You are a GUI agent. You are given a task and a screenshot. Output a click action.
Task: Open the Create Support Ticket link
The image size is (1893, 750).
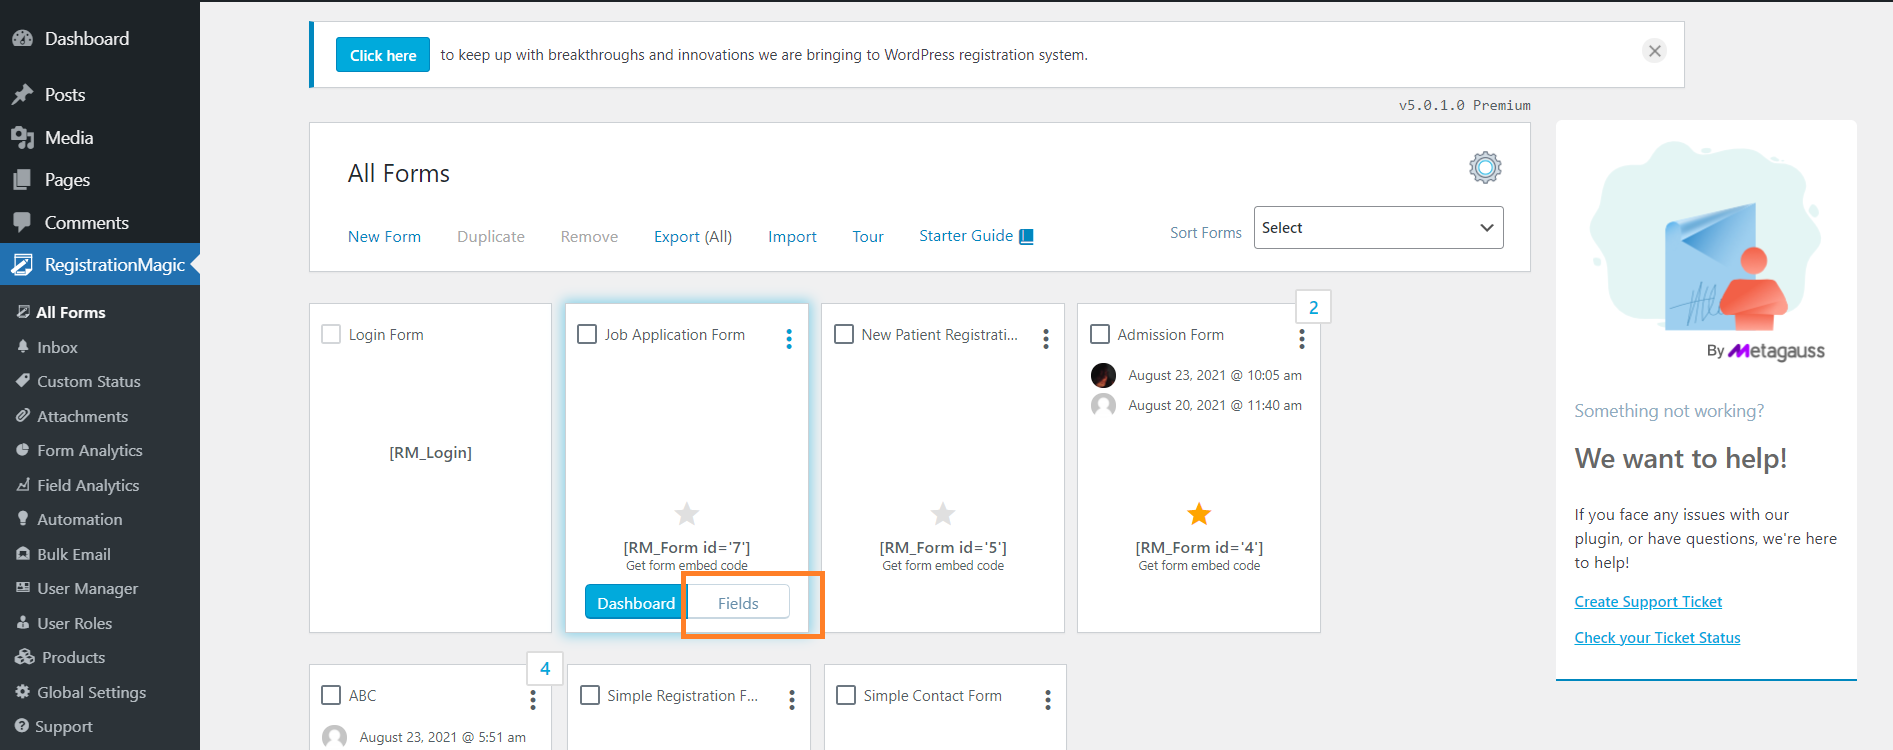point(1647,602)
